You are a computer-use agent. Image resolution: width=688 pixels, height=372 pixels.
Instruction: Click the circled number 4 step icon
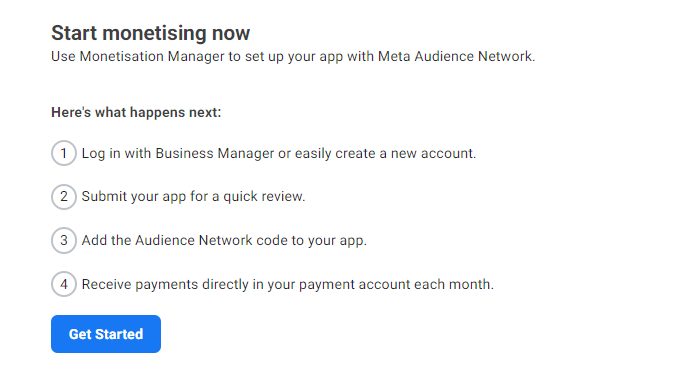click(x=64, y=284)
